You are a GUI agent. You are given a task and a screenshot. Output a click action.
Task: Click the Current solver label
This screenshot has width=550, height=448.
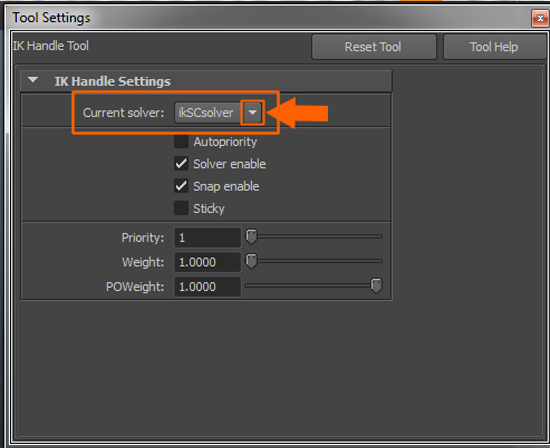[123, 113]
